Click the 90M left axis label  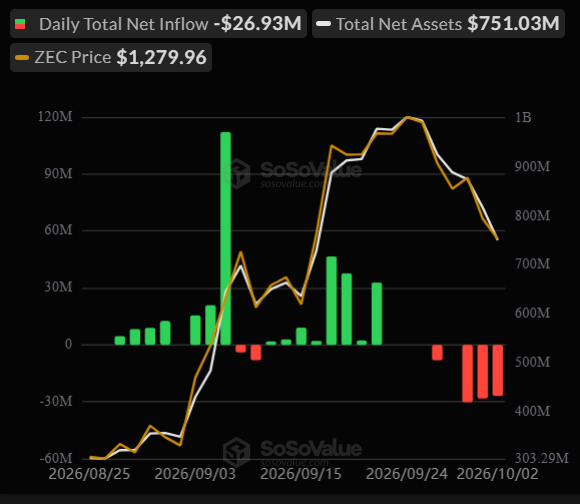click(58, 174)
